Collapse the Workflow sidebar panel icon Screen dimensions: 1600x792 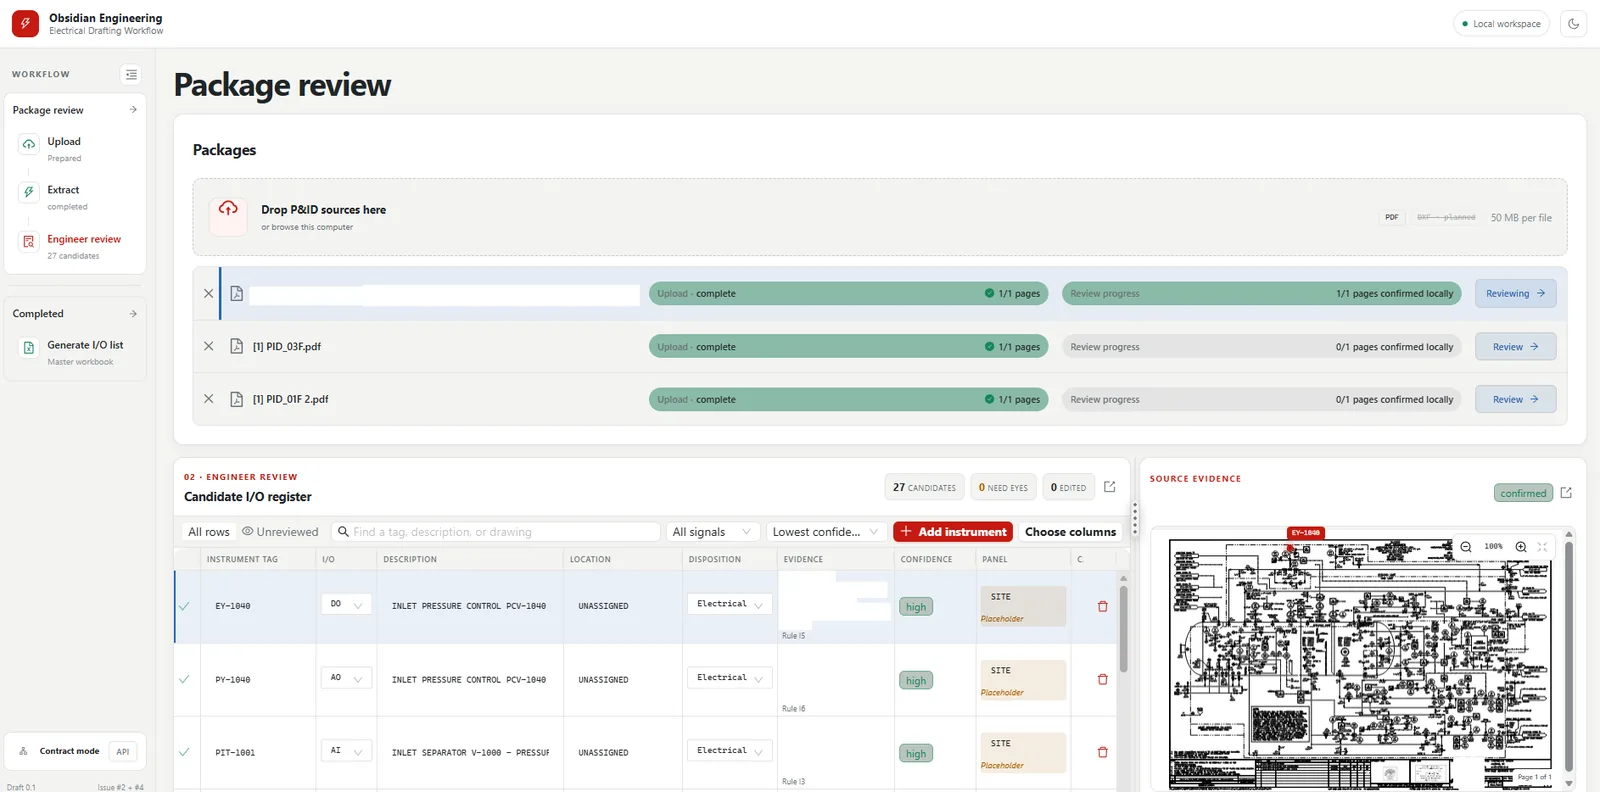point(131,74)
